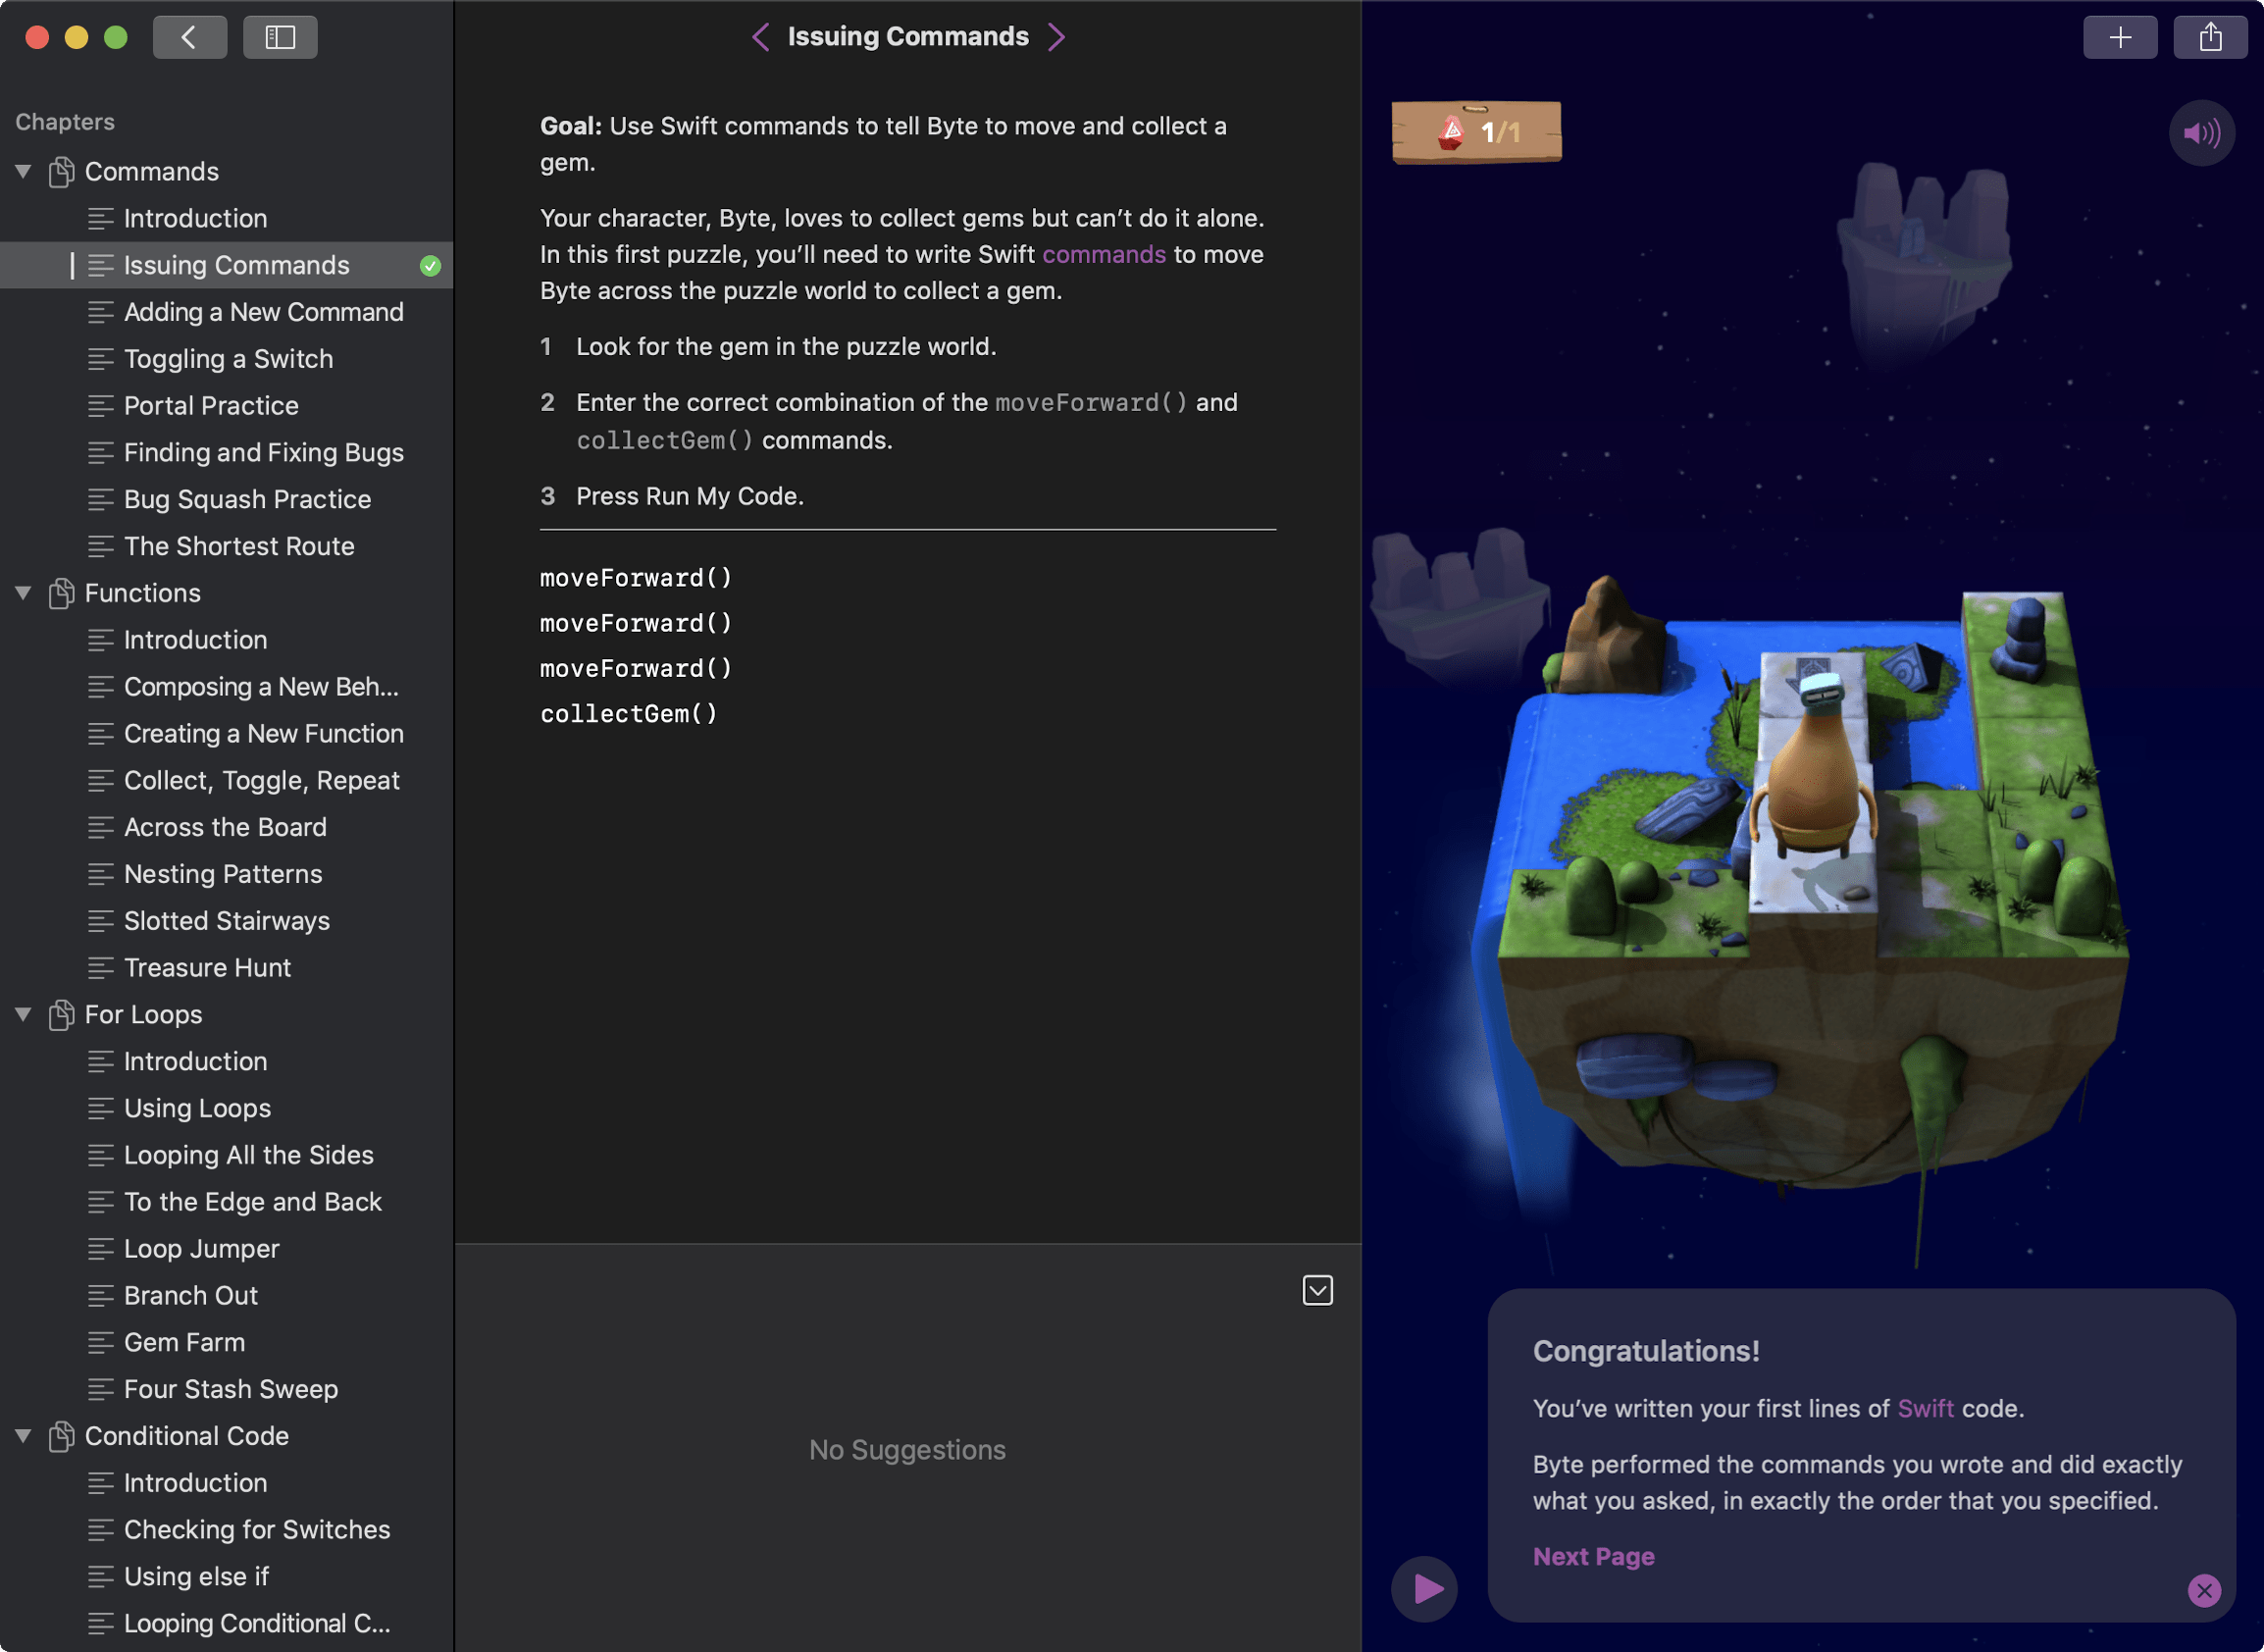
Task: Click the forward navigation arrow
Action: [x=1055, y=35]
